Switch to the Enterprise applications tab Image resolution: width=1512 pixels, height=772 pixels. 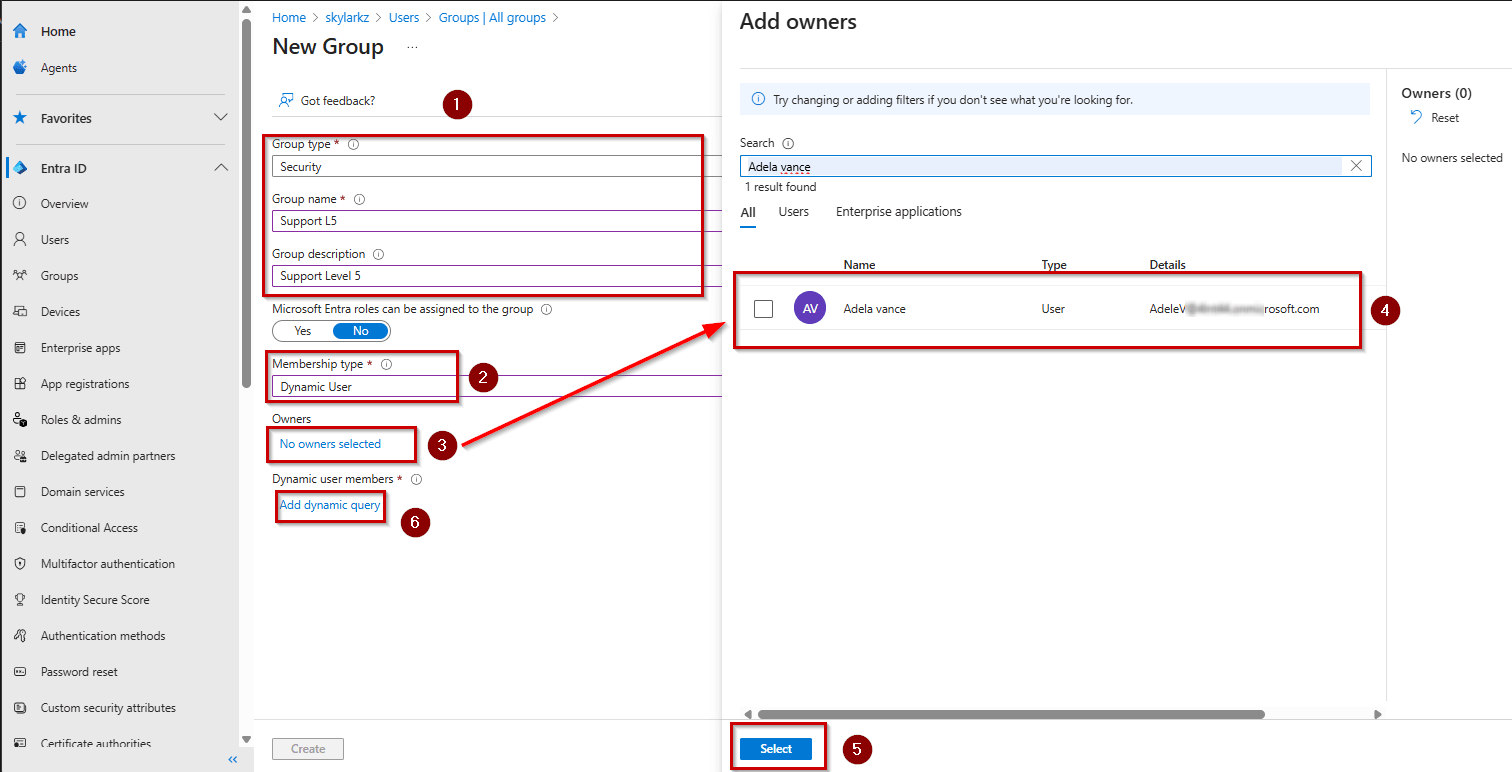pos(897,212)
